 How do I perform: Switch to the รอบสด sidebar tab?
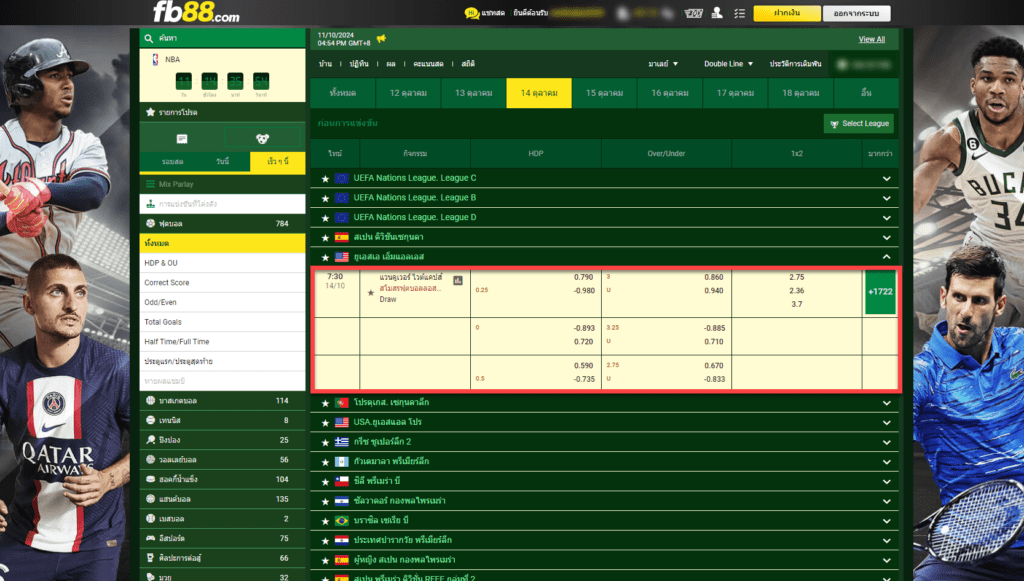[172, 161]
